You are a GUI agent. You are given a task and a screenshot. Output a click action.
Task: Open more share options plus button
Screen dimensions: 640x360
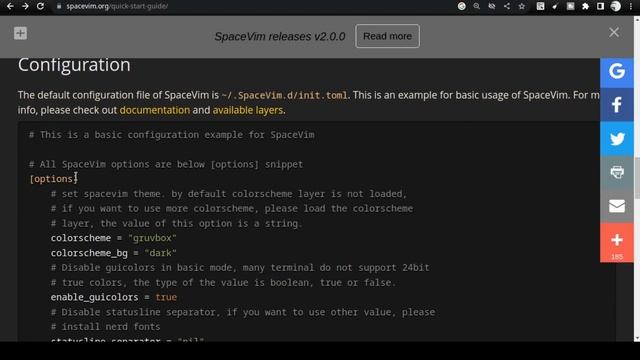pyautogui.click(x=617, y=242)
